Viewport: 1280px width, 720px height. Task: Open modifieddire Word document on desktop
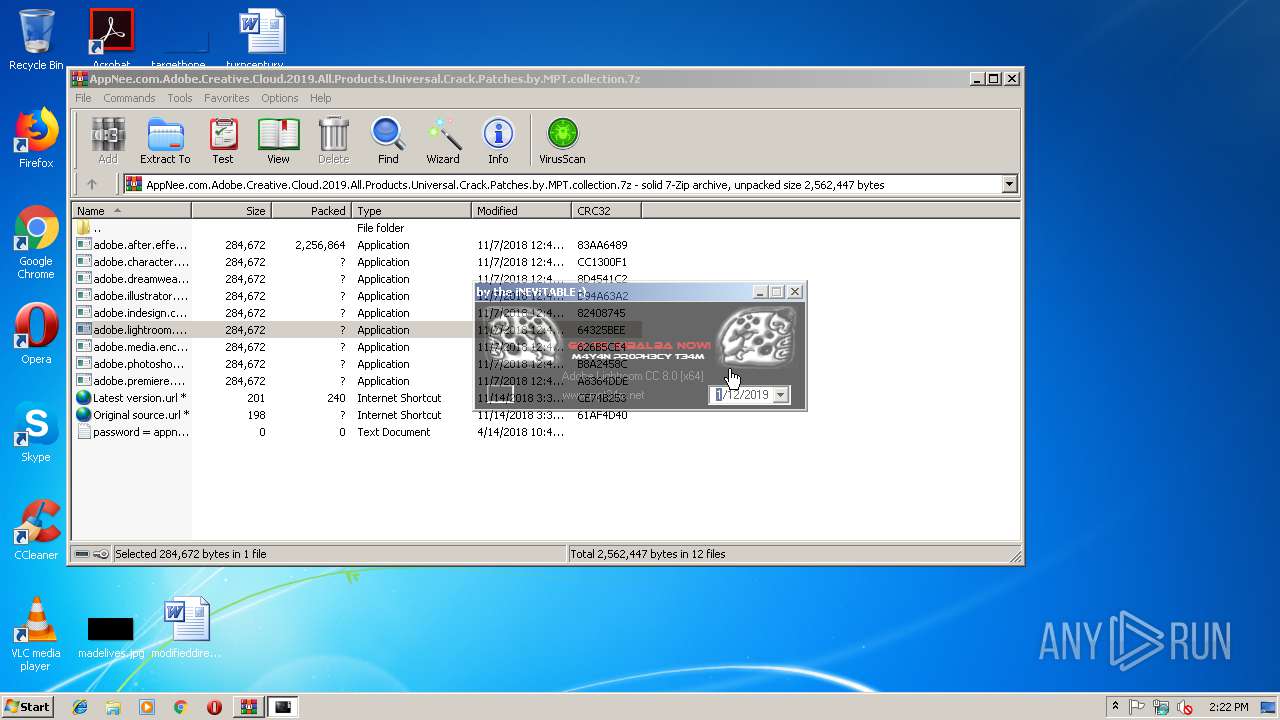(186, 628)
